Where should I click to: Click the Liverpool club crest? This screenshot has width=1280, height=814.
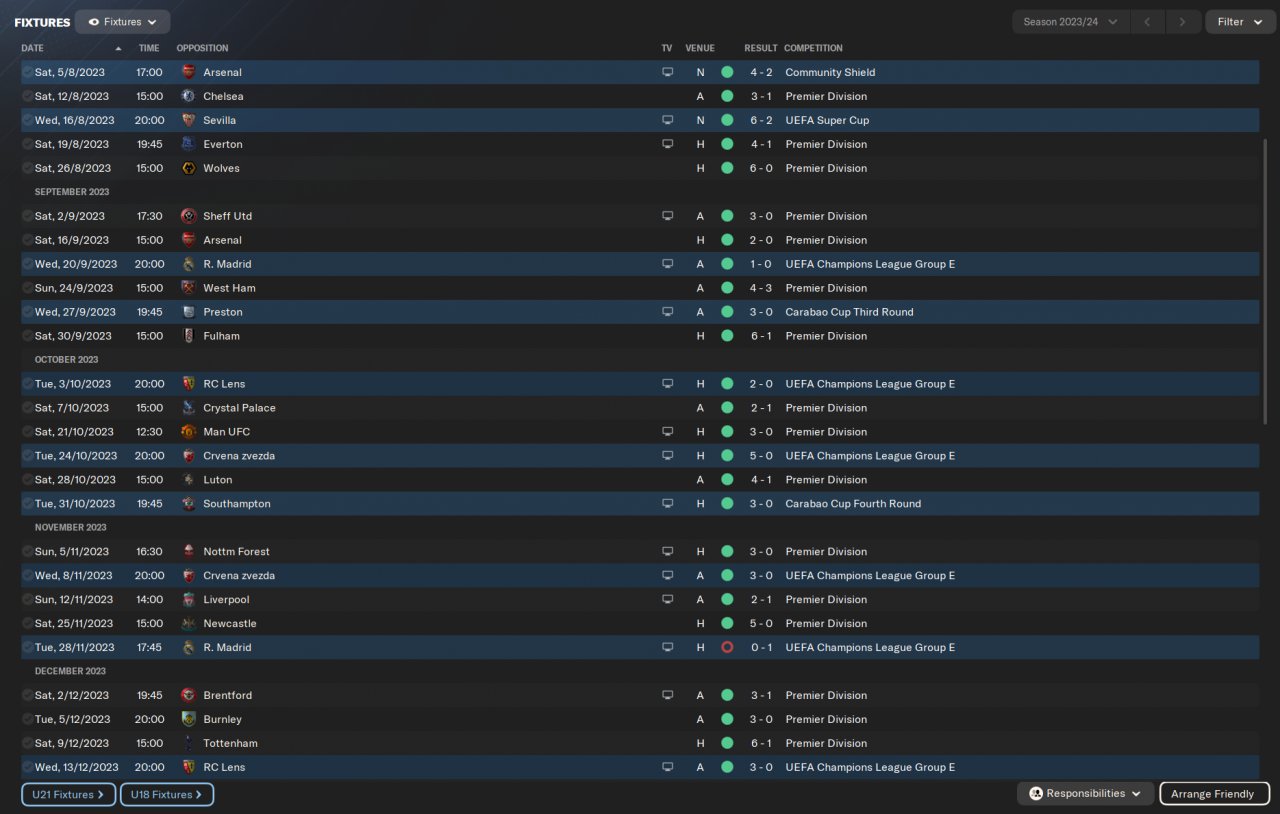[188, 600]
